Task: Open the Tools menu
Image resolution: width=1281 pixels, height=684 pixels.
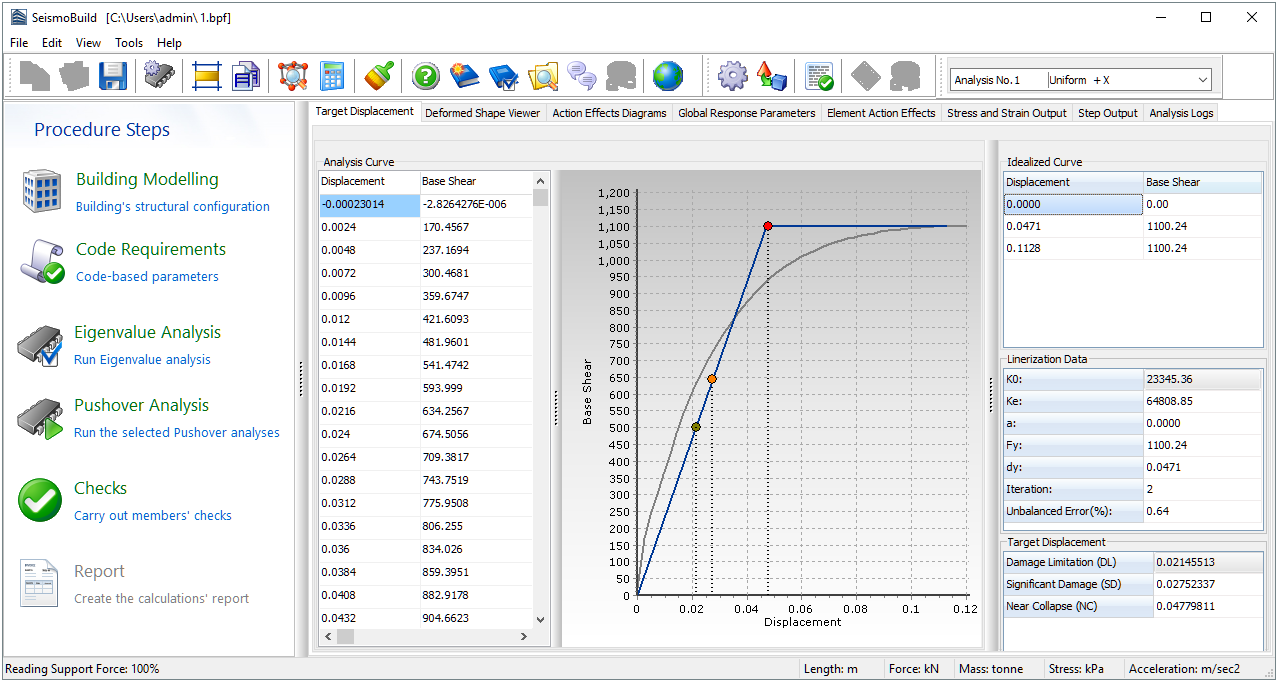Action: [129, 43]
